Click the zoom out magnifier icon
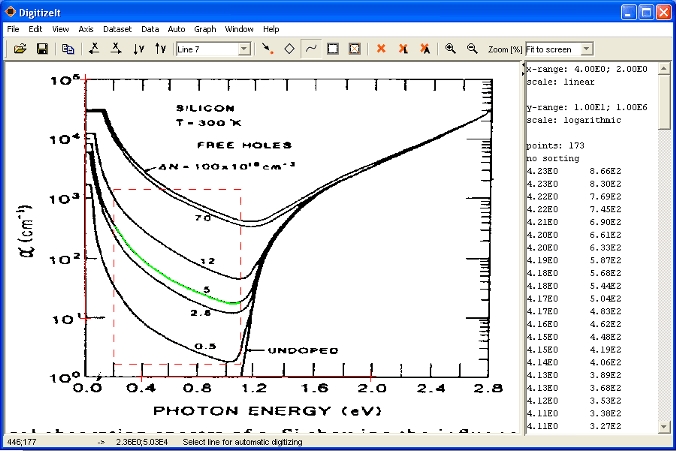Viewport: 676px width, 451px height. [472, 48]
